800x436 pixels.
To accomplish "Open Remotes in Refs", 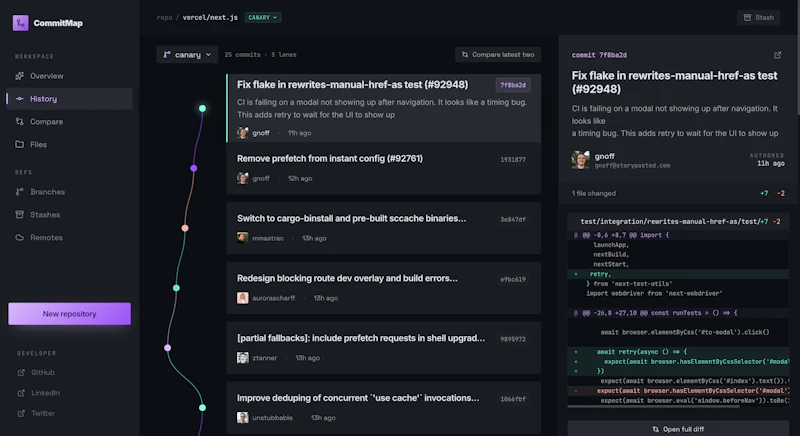I will tap(70, 238).
